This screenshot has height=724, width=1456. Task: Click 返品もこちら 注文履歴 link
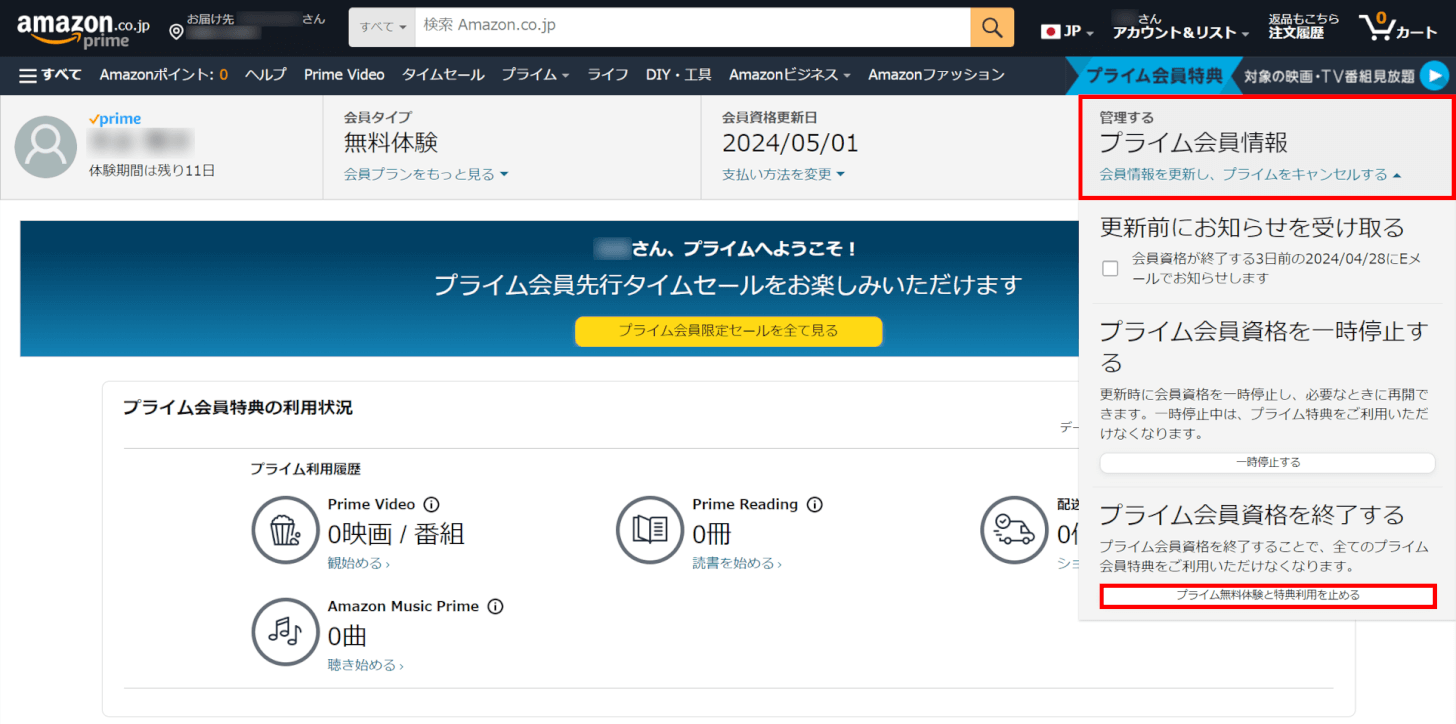[x=1304, y=27]
